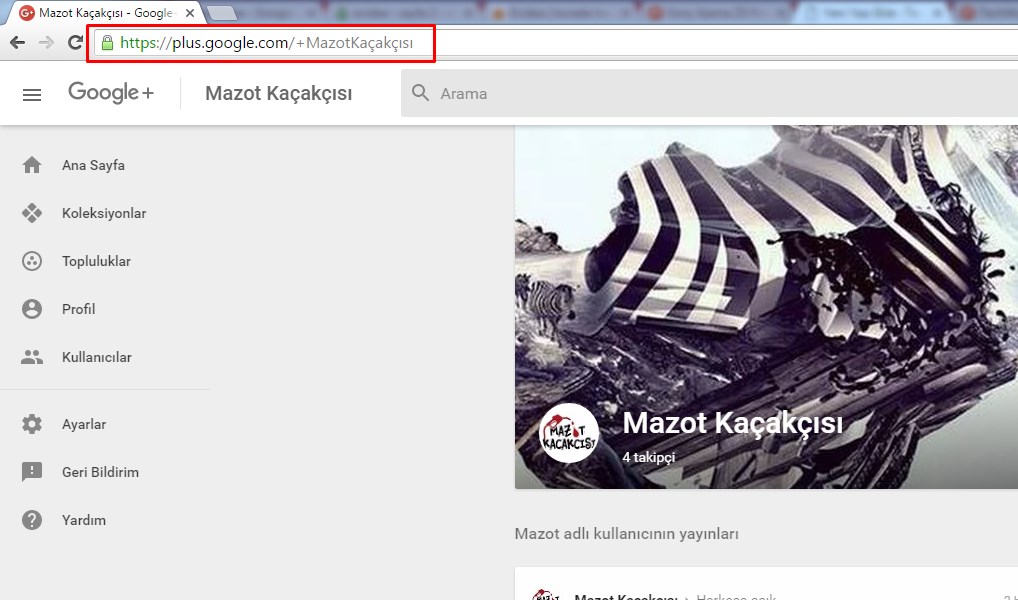Viewport: 1018px width, 600px height.
Task: Click the Google+ logo
Action: (x=111, y=93)
